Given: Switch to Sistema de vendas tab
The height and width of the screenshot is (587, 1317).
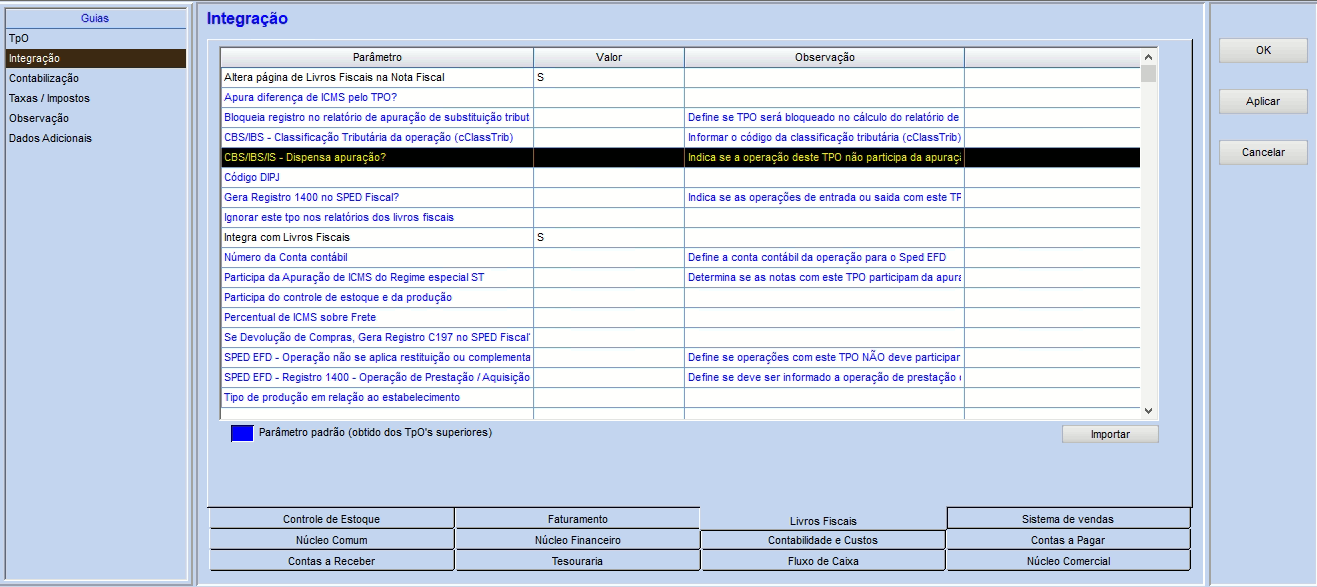Looking at the screenshot, I should 1067,519.
